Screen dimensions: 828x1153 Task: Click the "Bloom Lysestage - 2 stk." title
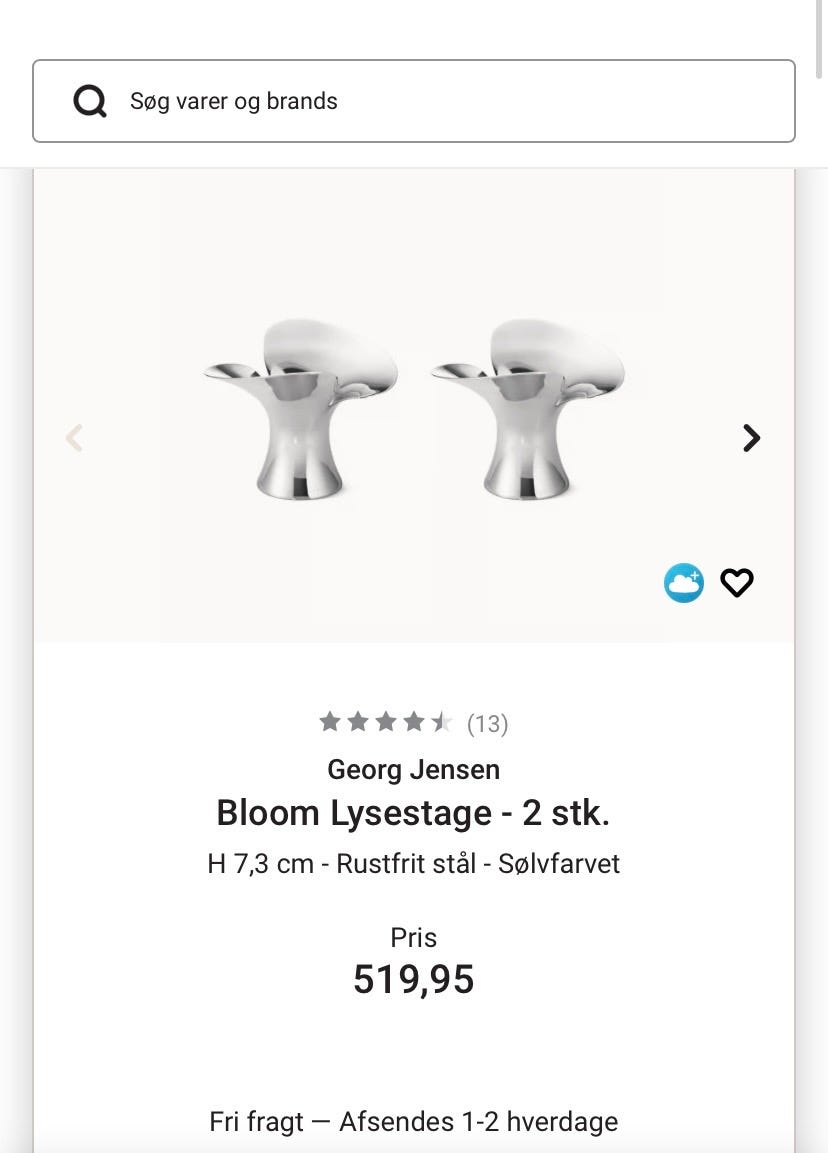tap(413, 813)
